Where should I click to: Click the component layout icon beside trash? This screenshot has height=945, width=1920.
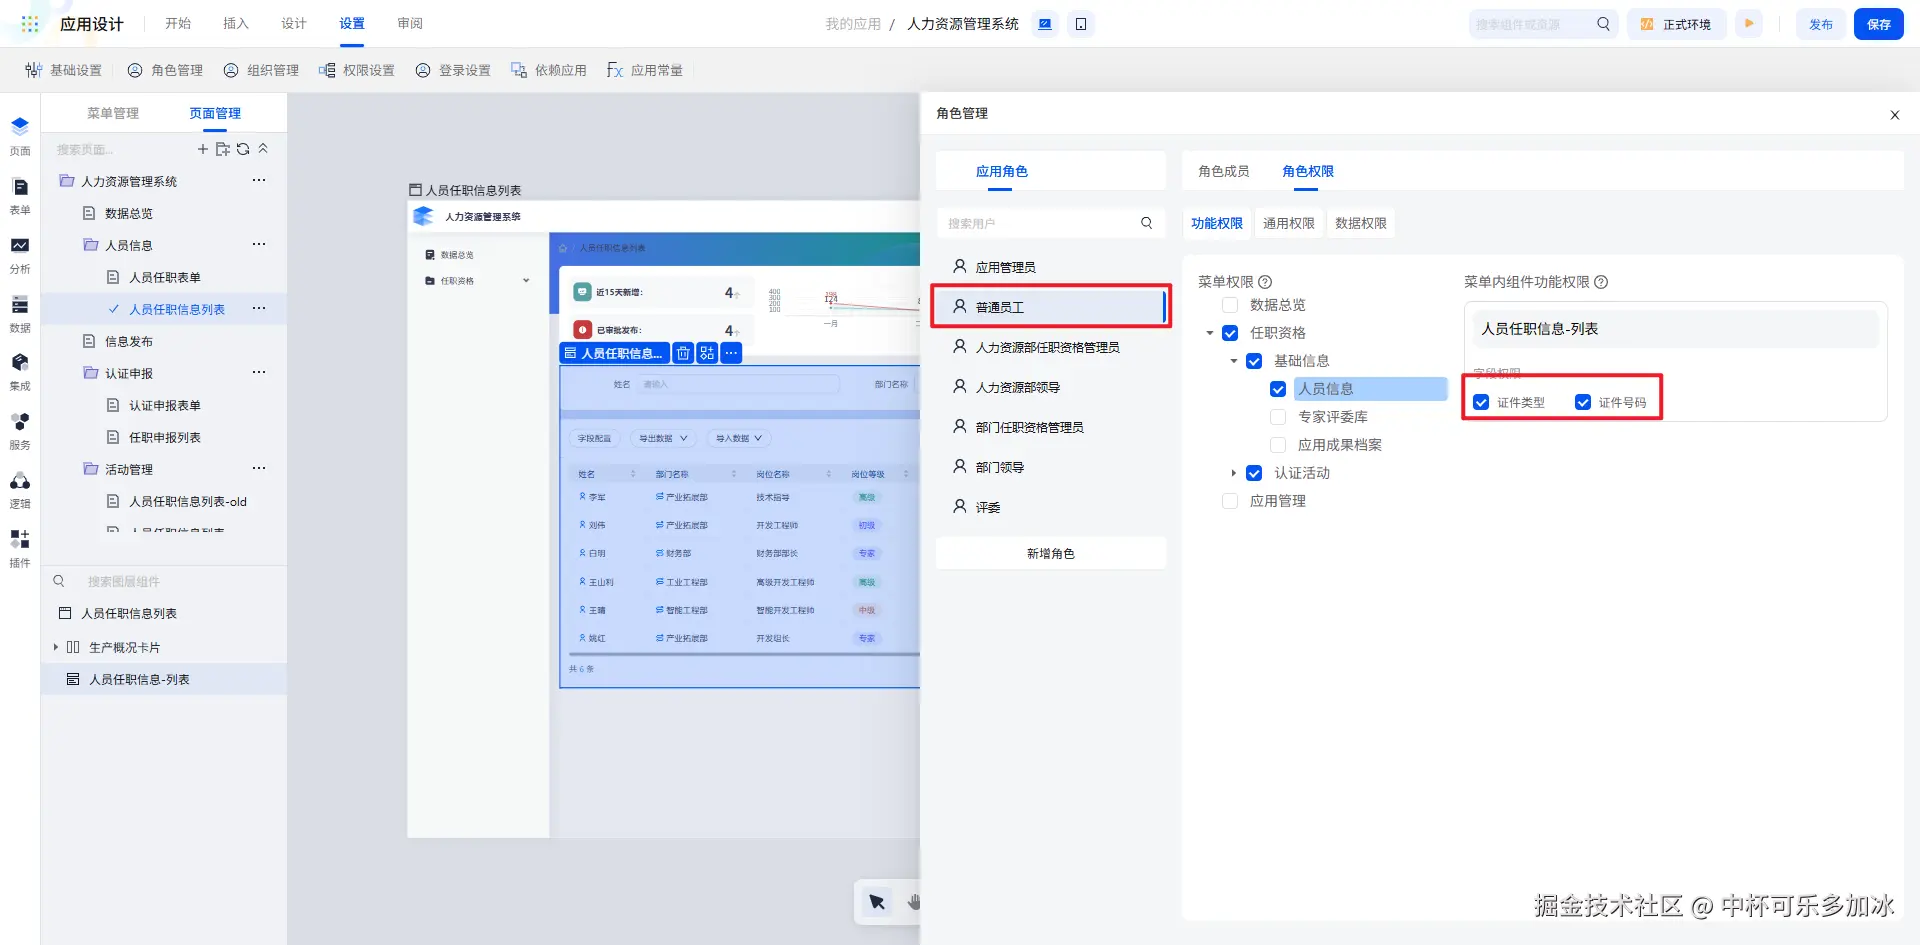point(707,353)
